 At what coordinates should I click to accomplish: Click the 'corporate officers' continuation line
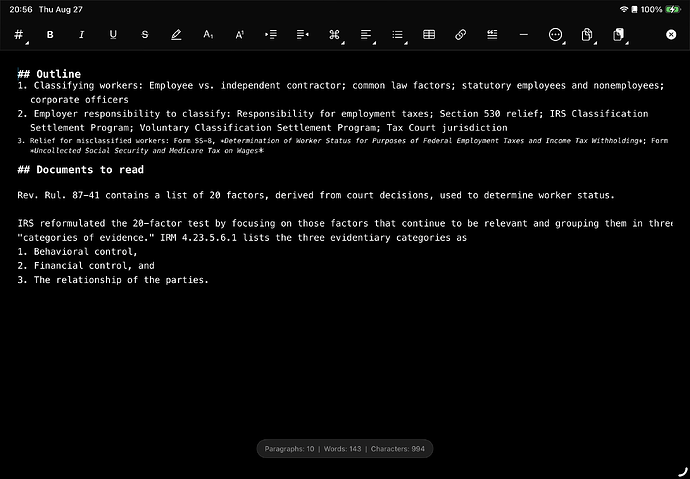click(79, 100)
